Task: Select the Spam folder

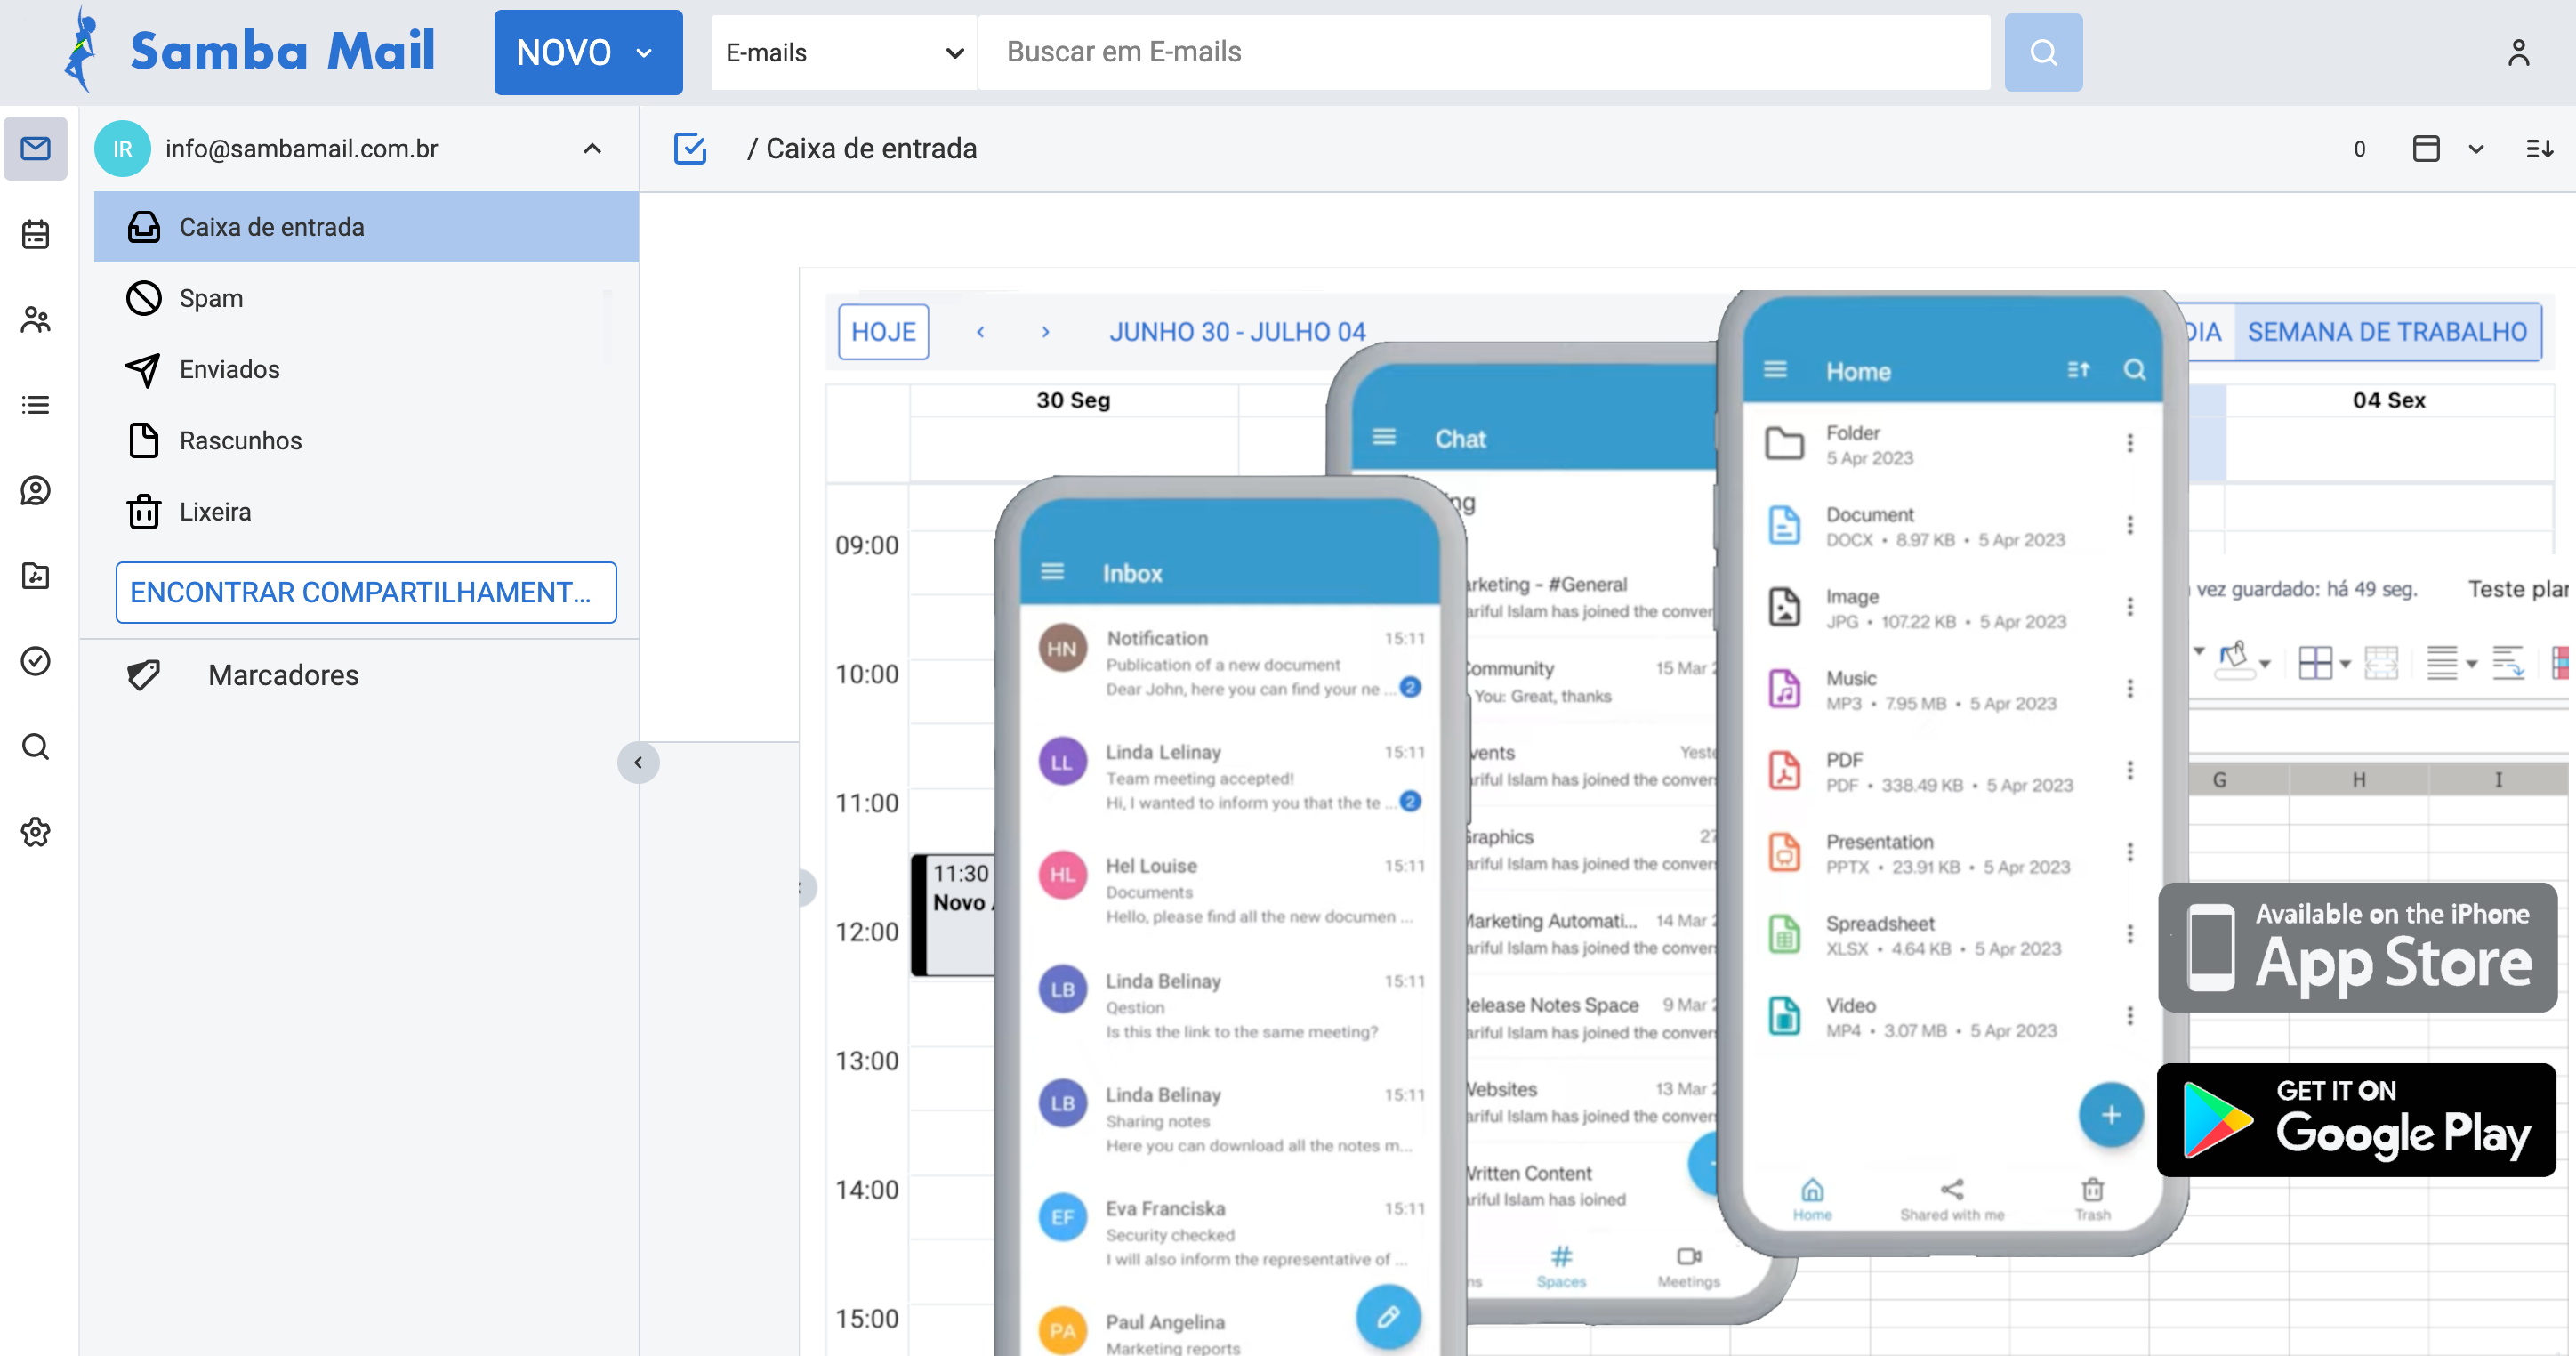Action: (x=211, y=298)
